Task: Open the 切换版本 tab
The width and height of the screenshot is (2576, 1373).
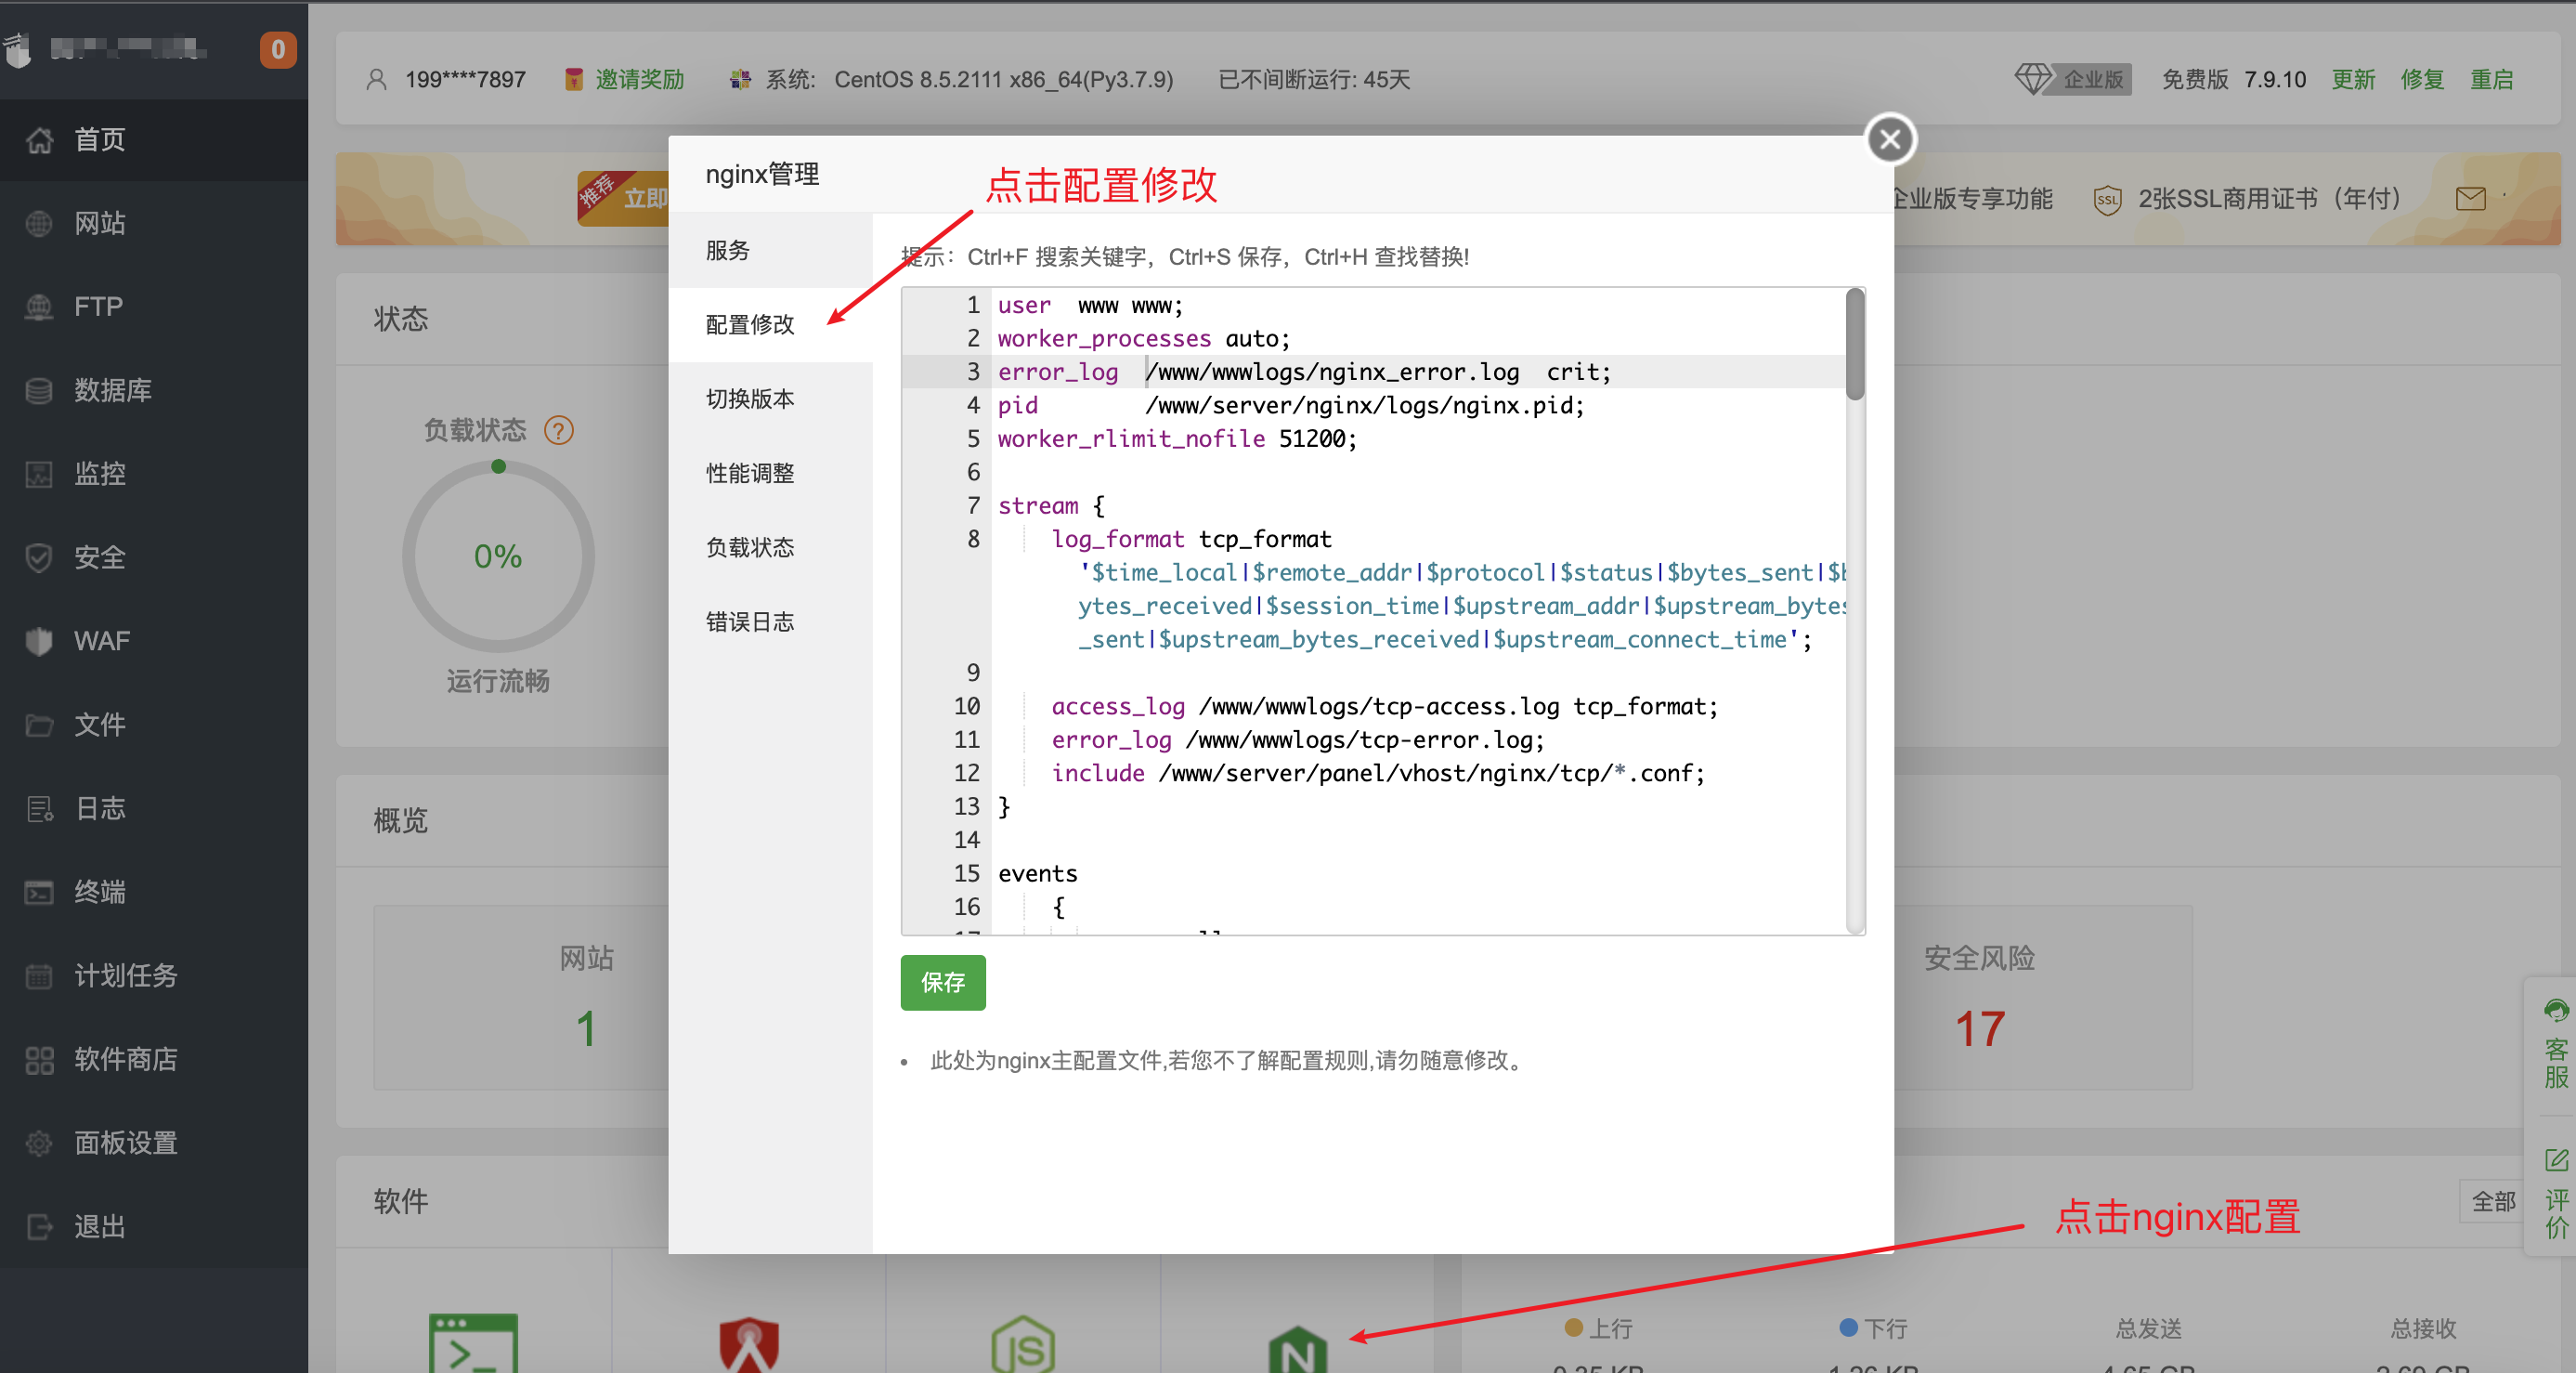Action: [x=749, y=399]
